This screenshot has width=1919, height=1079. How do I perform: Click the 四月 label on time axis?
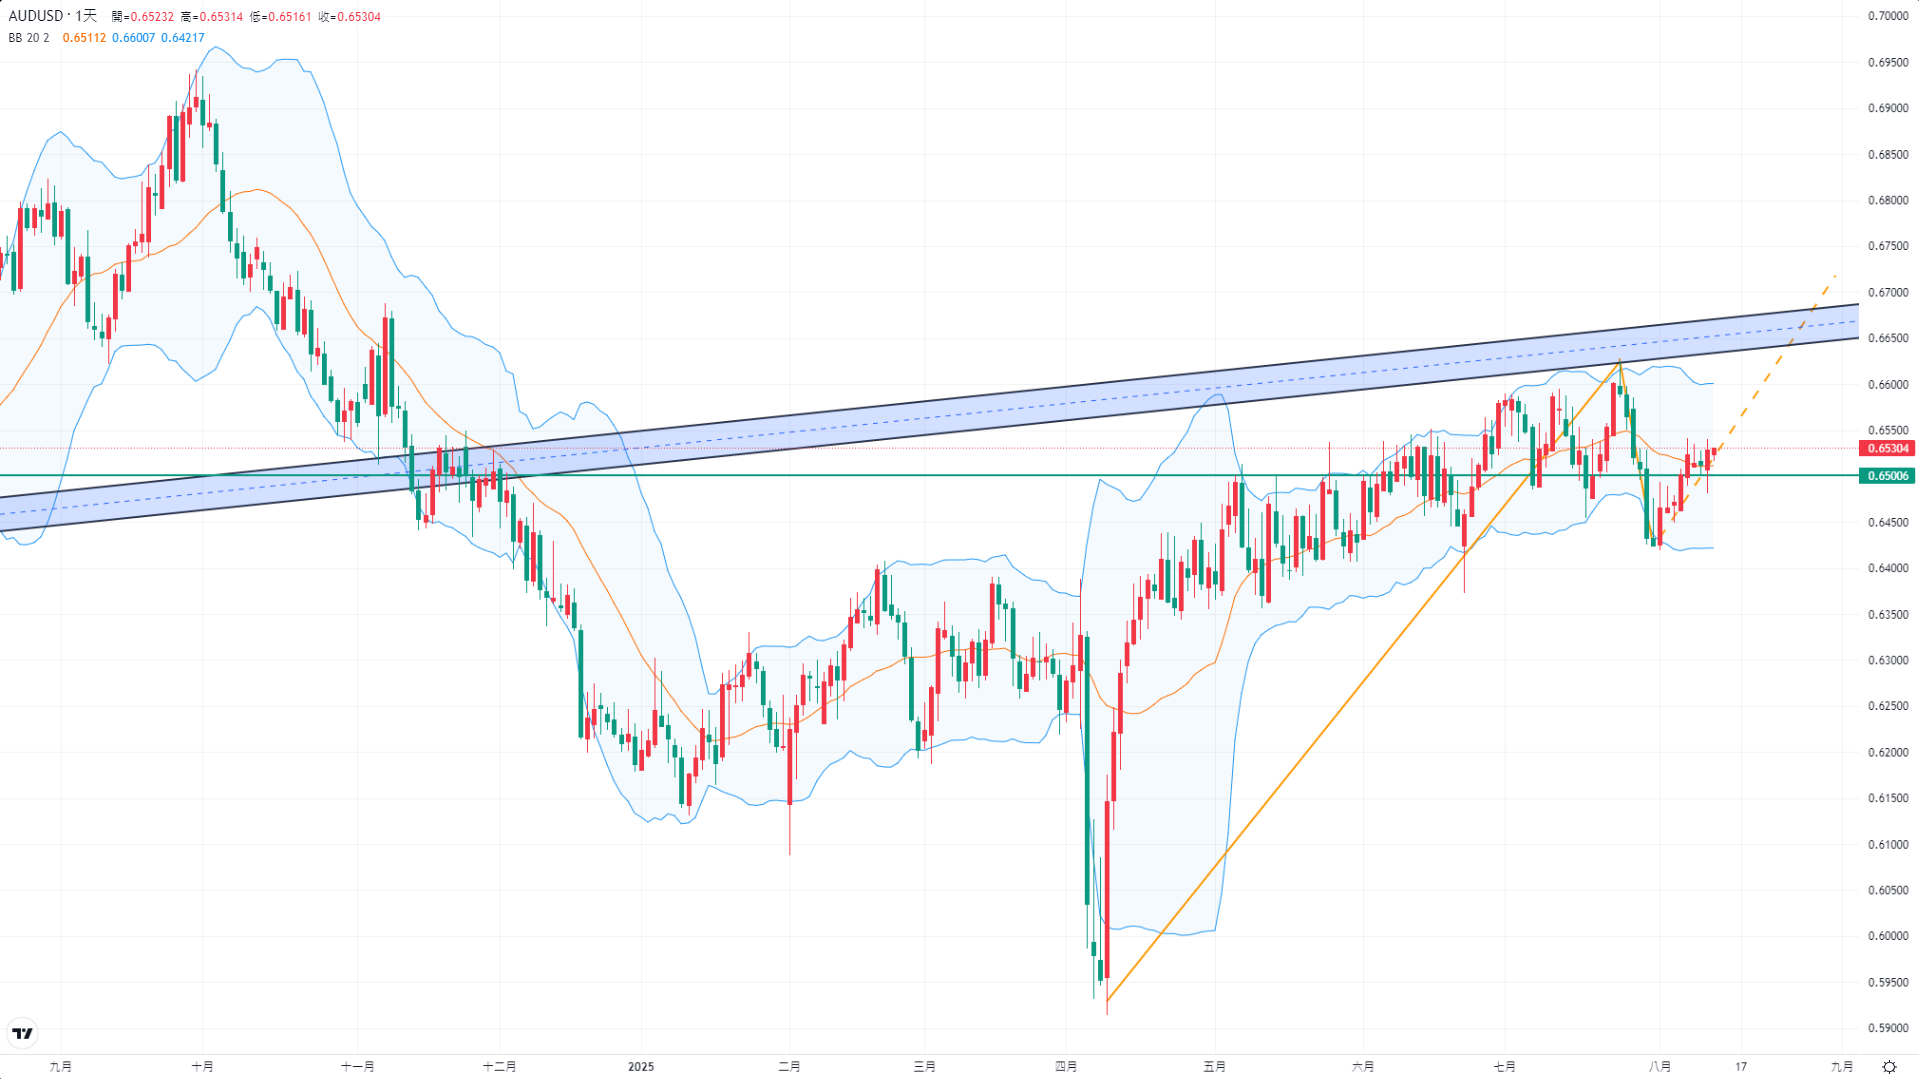1066,1067
